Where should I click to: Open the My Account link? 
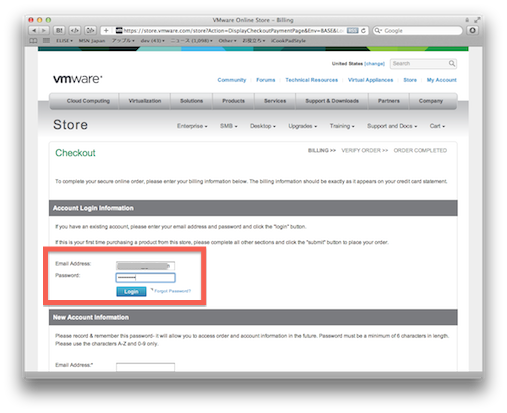[x=441, y=80]
